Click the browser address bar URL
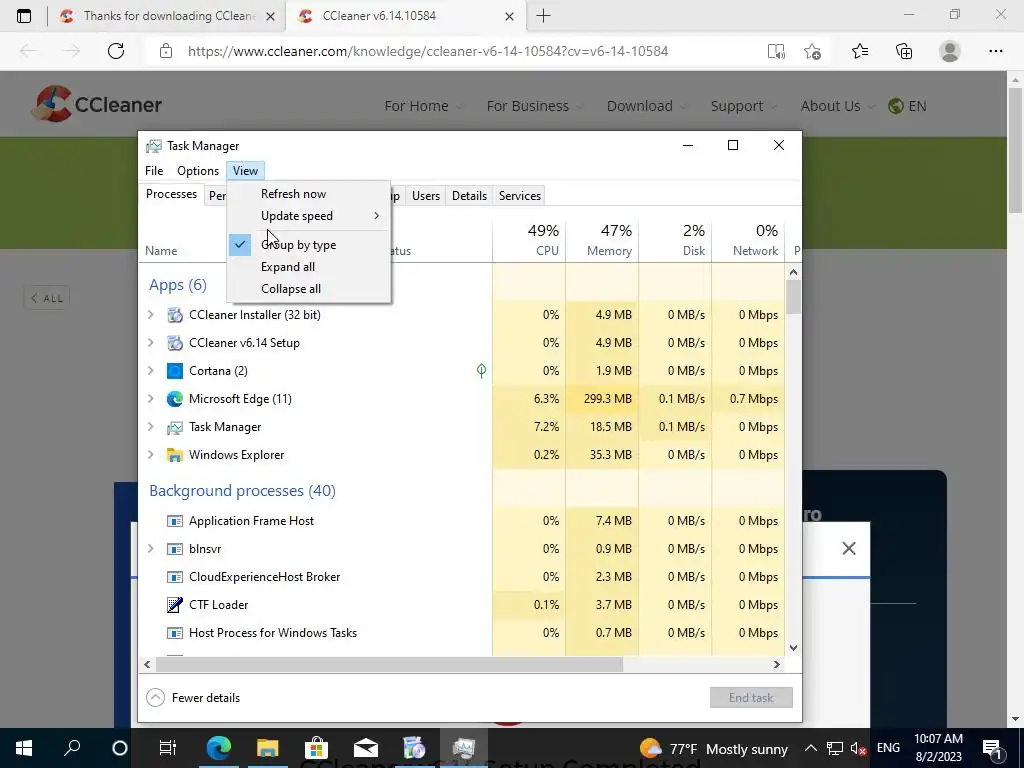The image size is (1024, 768). click(428, 51)
